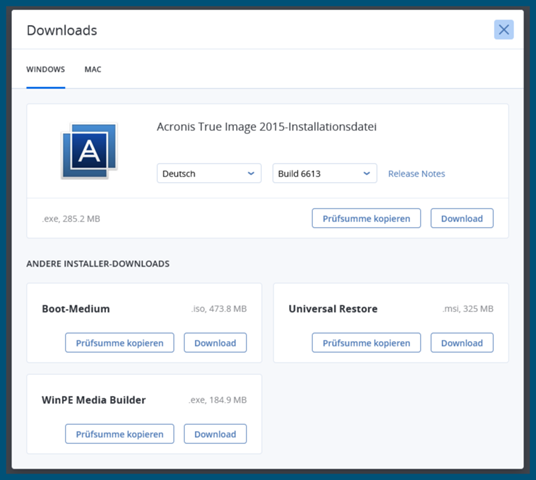Viewport: 536px width, 480px height.
Task: Open the Deutsch language dropdown
Action: (209, 173)
